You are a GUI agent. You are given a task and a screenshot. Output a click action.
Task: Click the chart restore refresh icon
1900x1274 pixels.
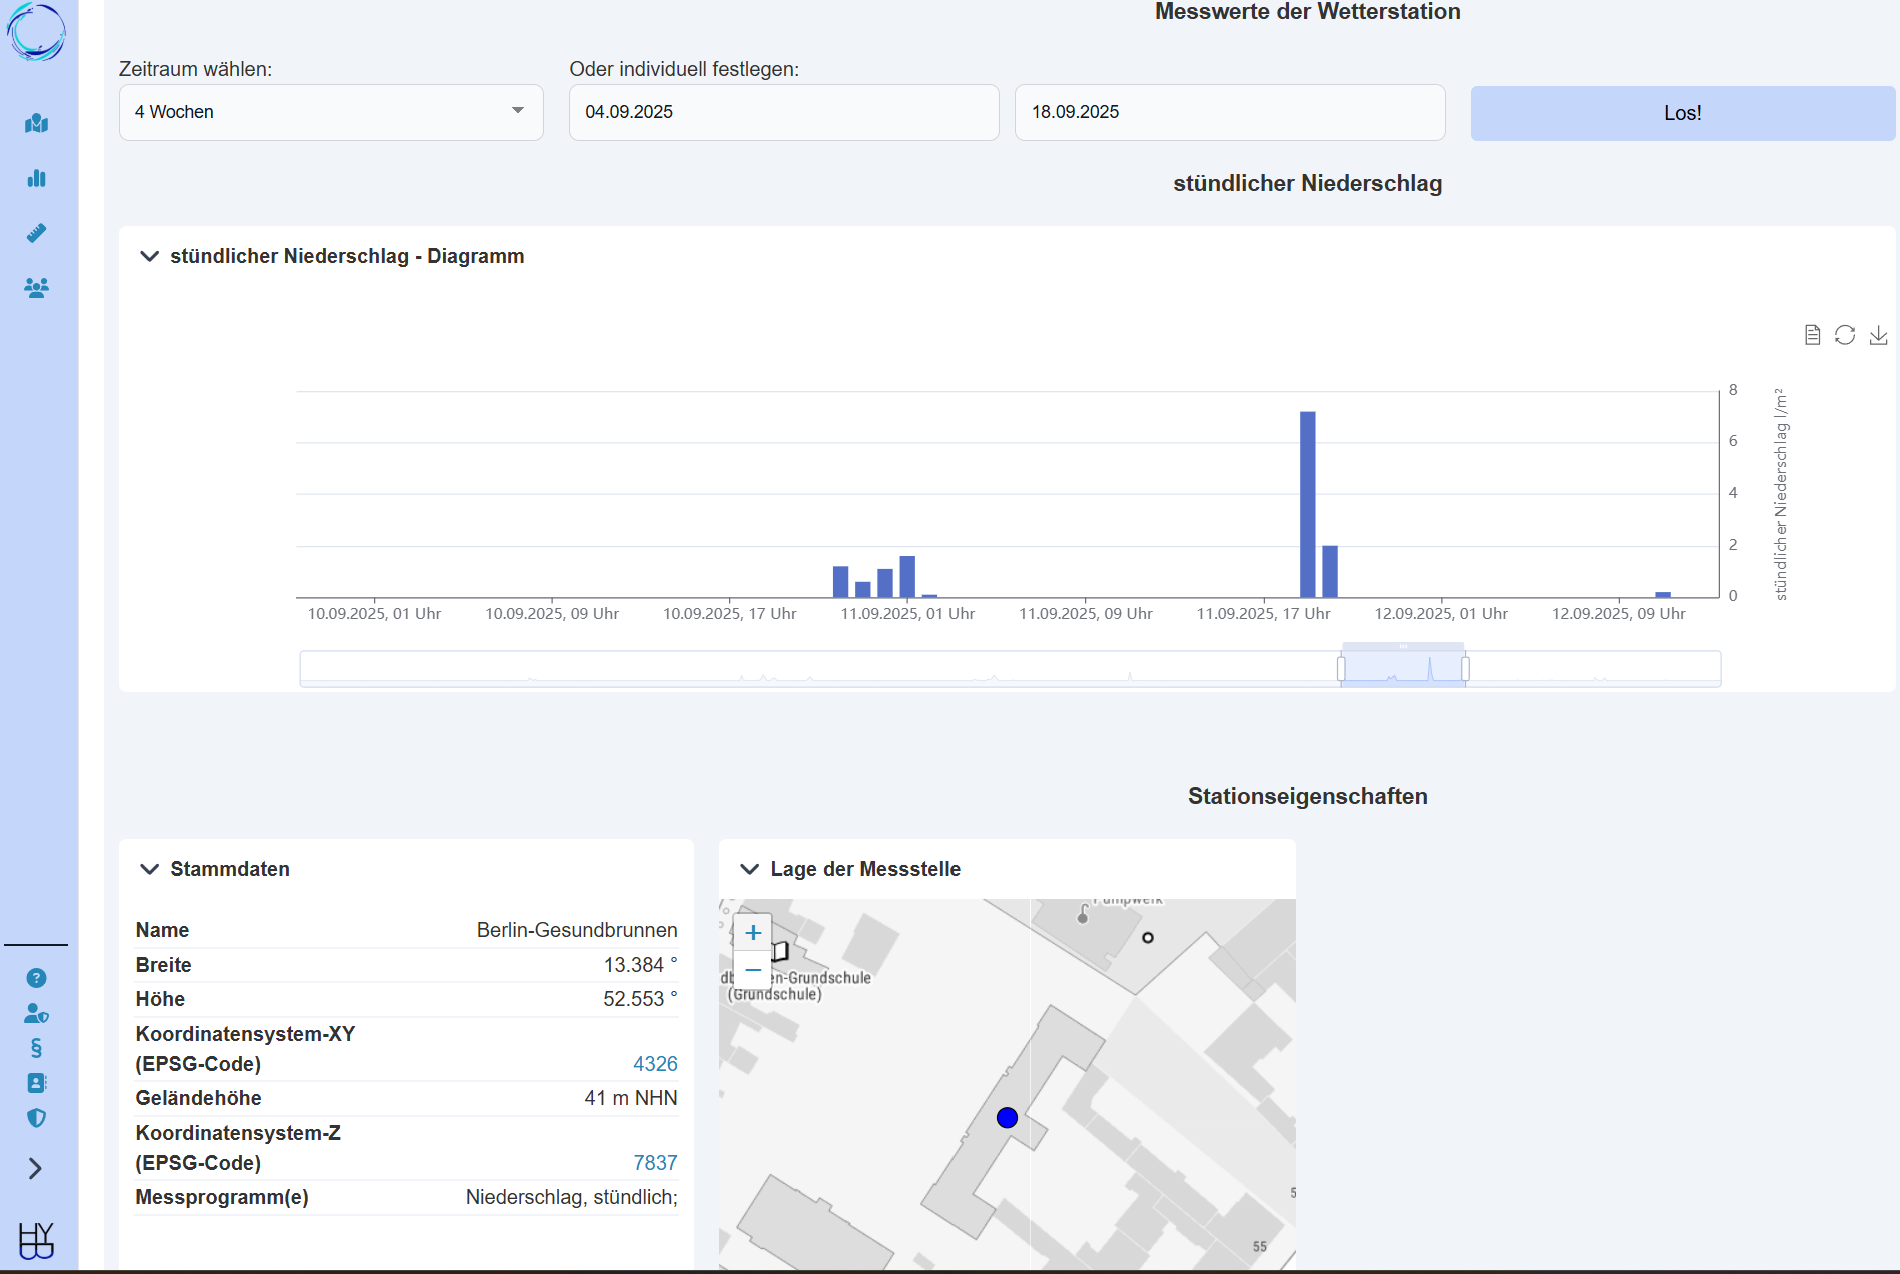[x=1845, y=335]
